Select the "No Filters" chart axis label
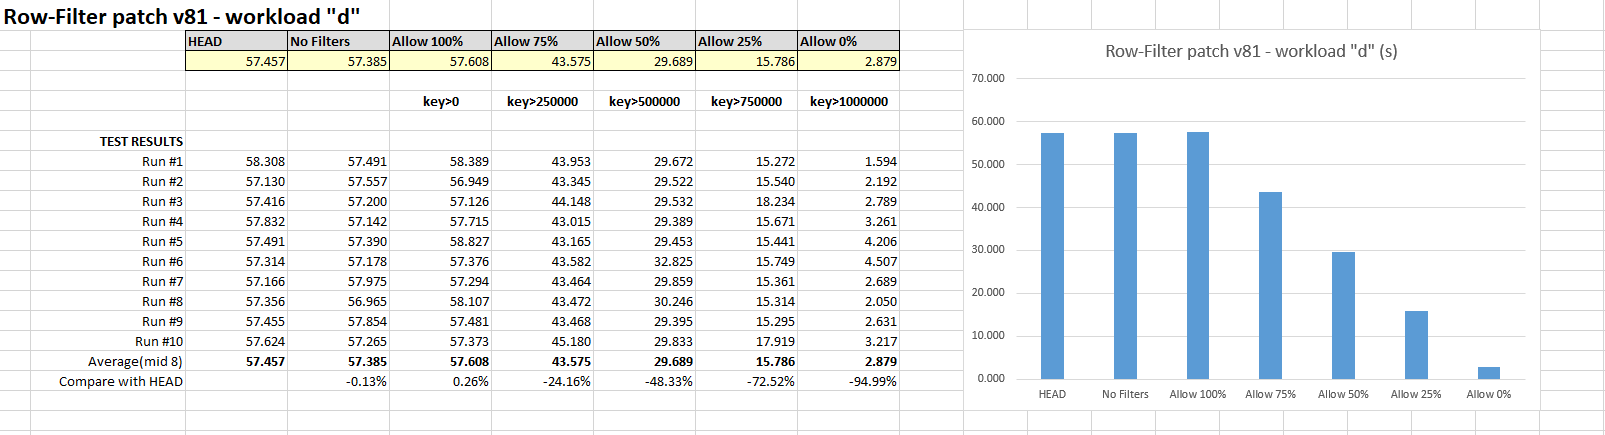This screenshot has height=435, width=1605. [1125, 394]
